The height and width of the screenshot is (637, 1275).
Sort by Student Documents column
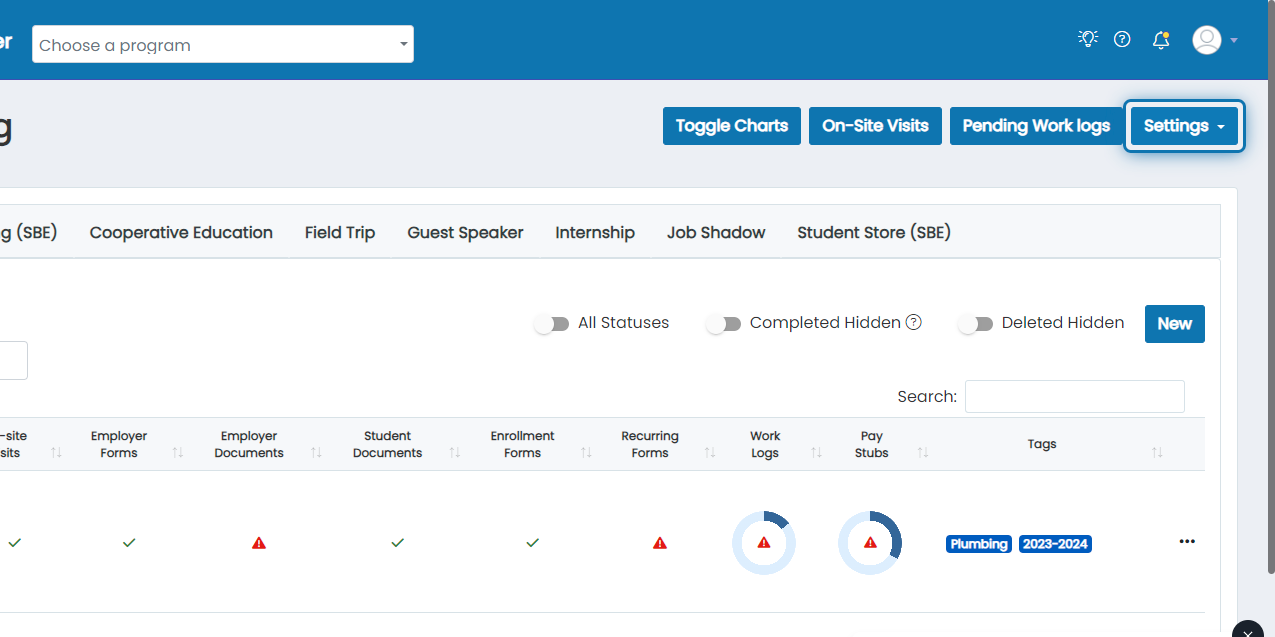[454, 453]
